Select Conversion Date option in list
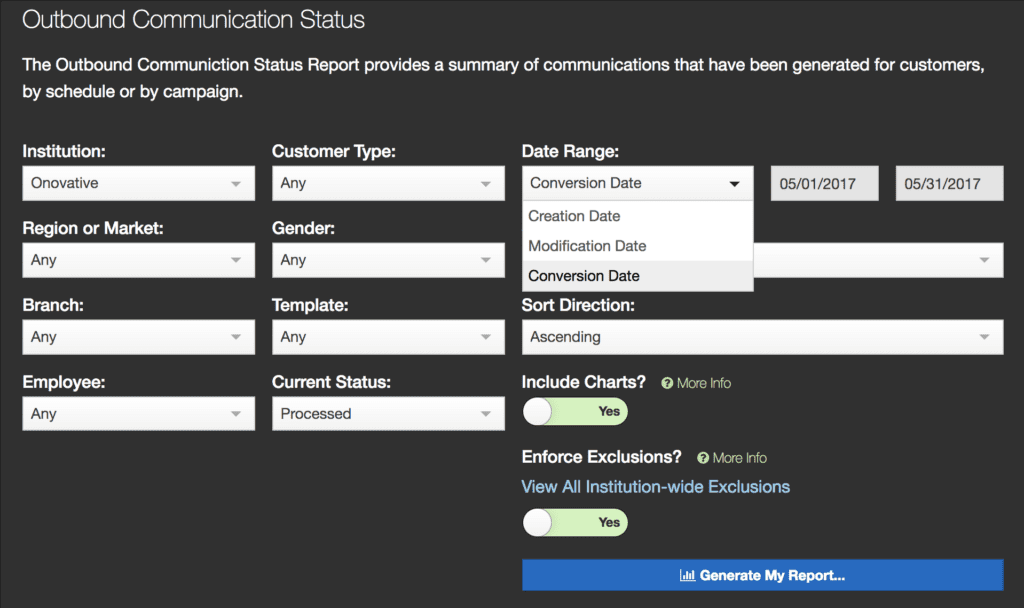 pyautogui.click(x=637, y=276)
